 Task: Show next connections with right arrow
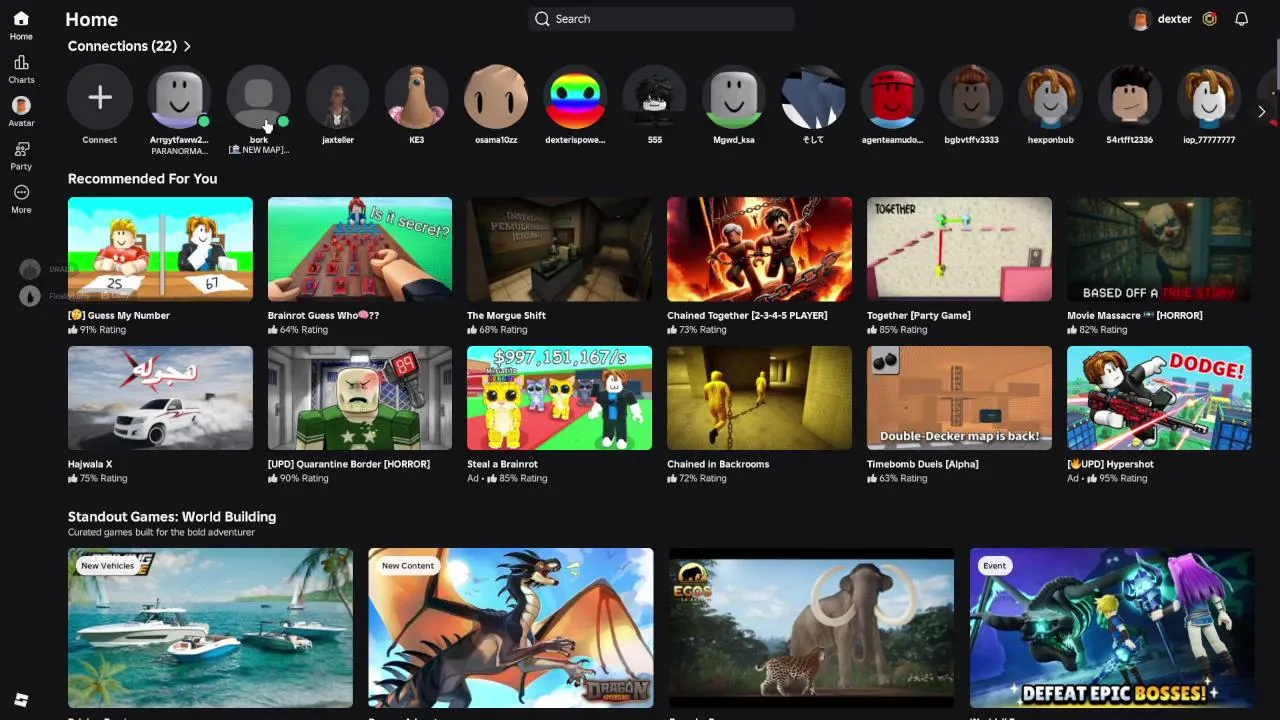[1261, 112]
